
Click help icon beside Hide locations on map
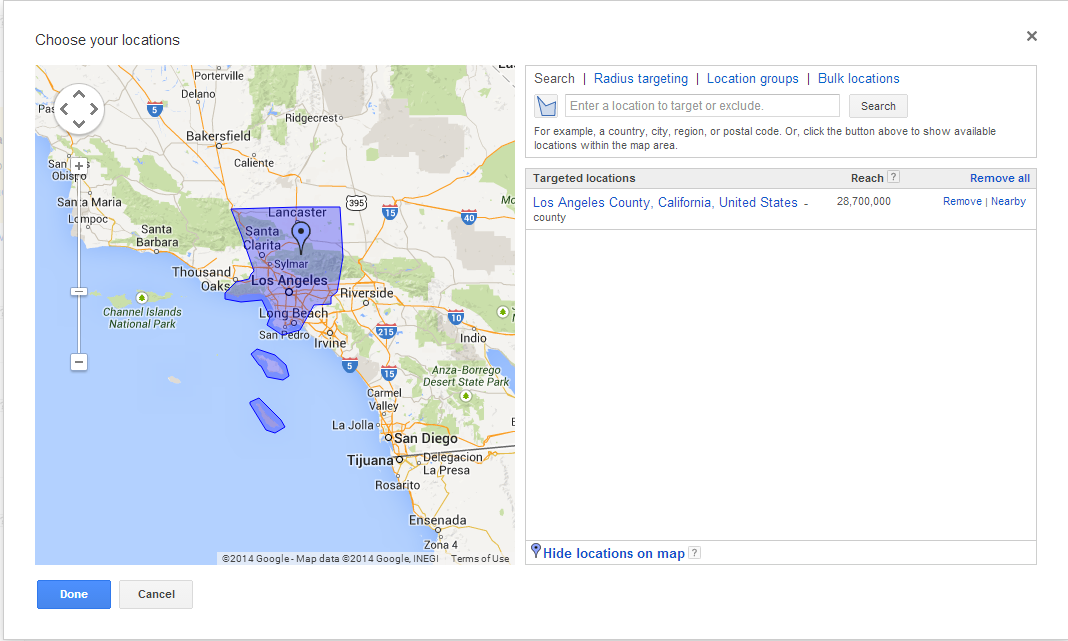[694, 553]
